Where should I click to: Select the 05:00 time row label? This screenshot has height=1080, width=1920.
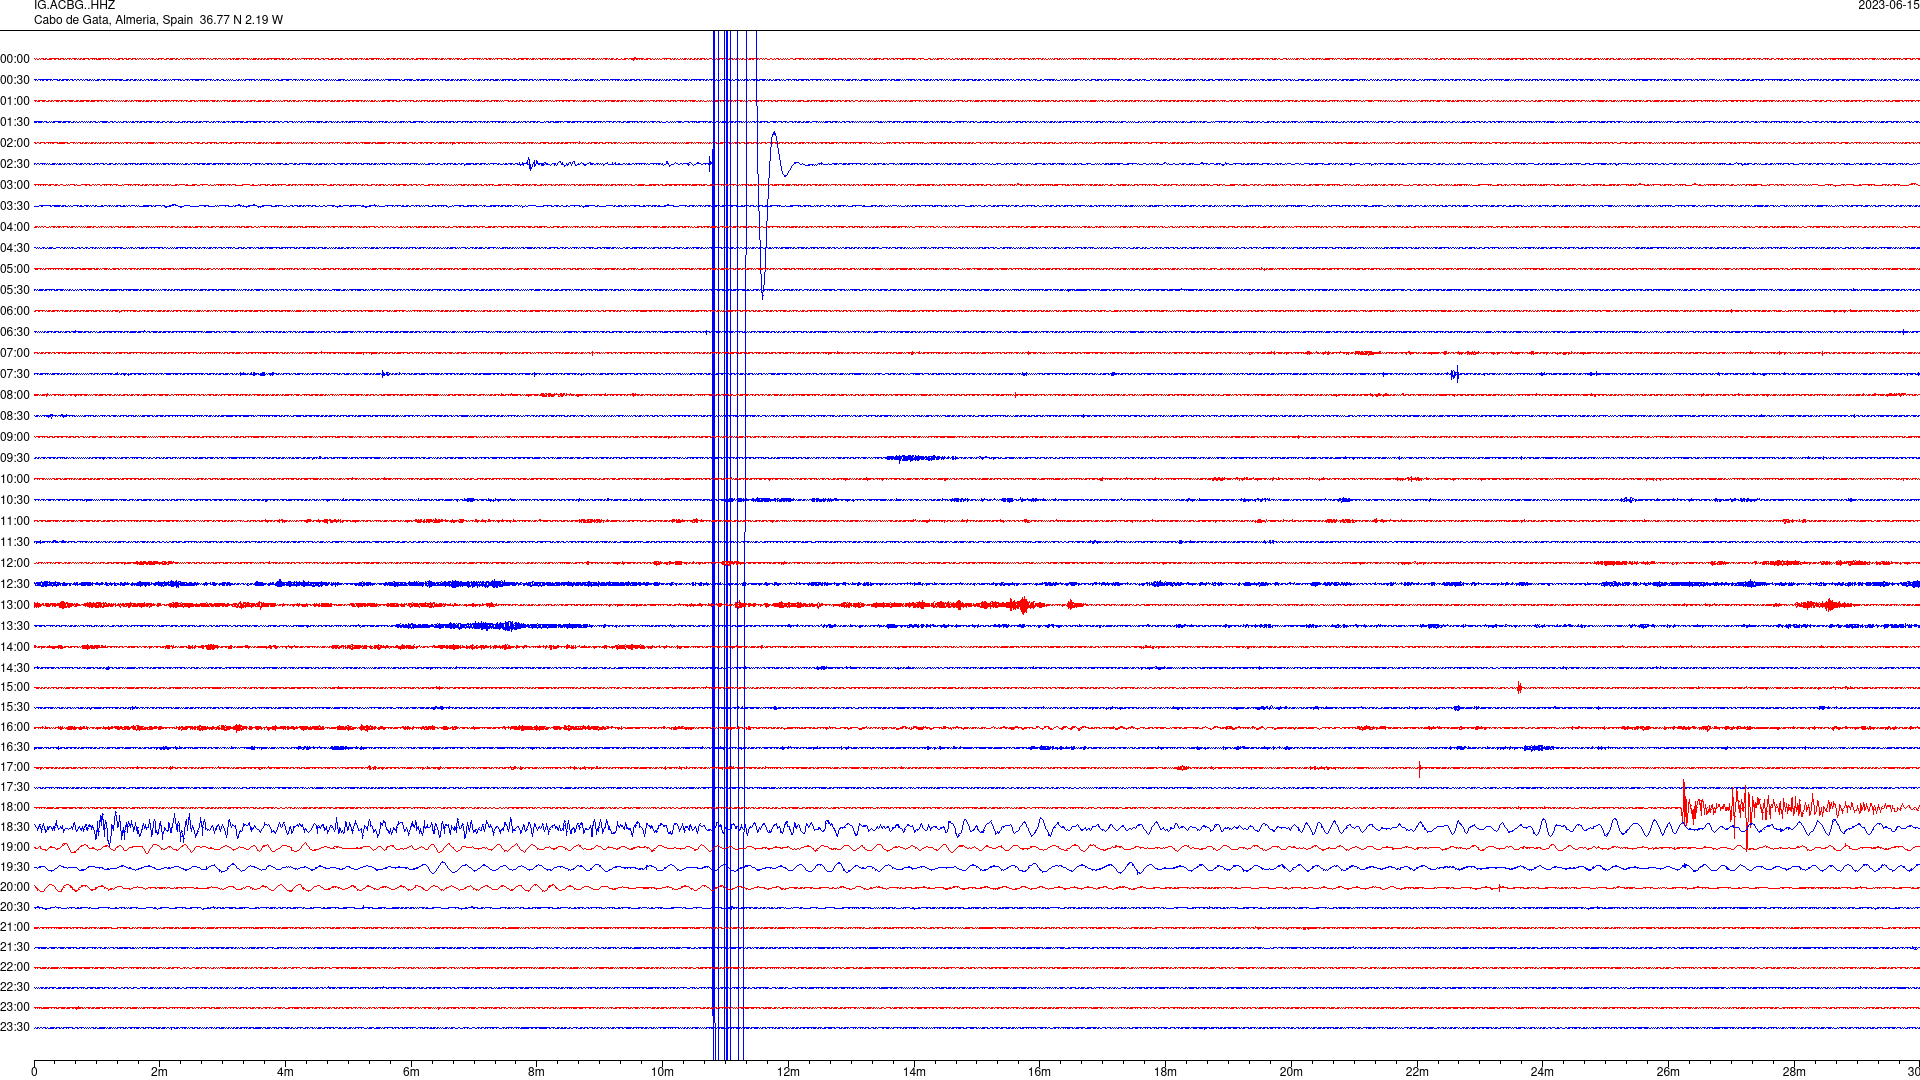coord(15,269)
